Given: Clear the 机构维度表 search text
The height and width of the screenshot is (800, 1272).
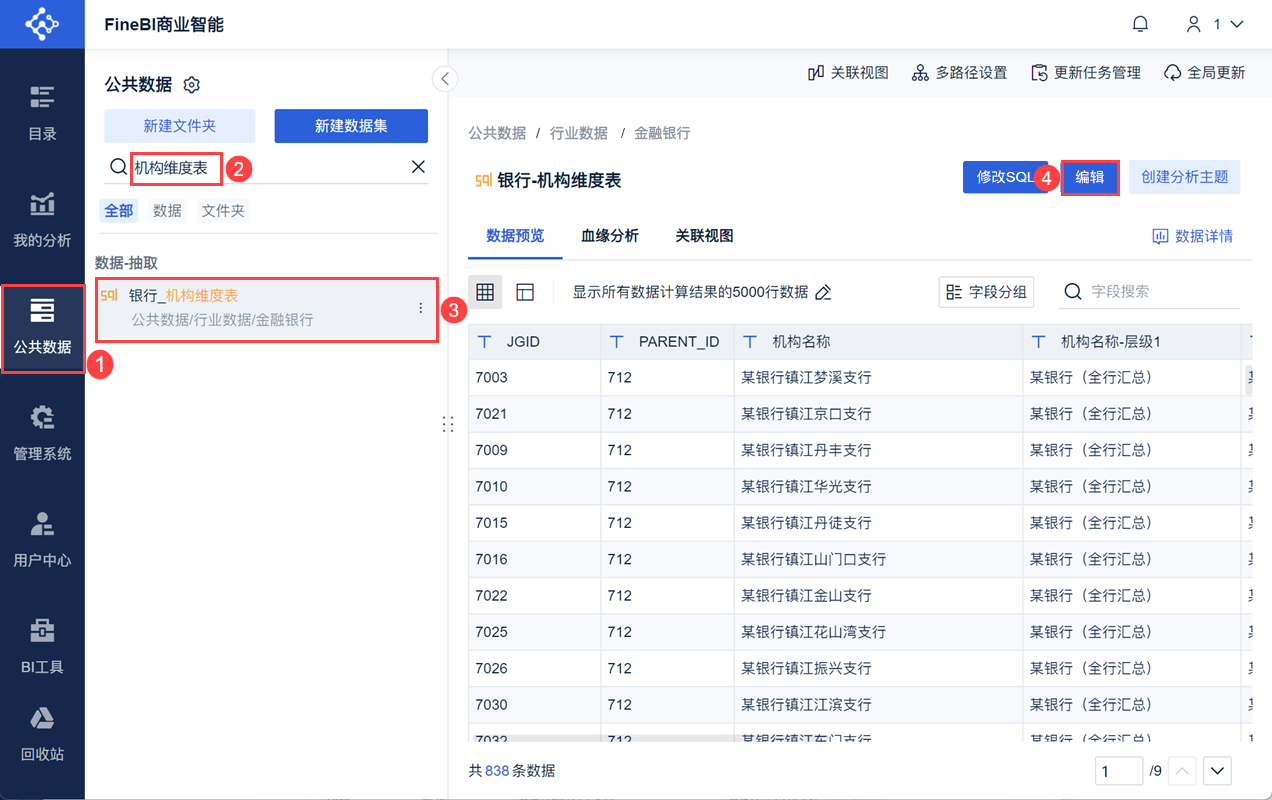Looking at the screenshot, I should click(419, 167).
